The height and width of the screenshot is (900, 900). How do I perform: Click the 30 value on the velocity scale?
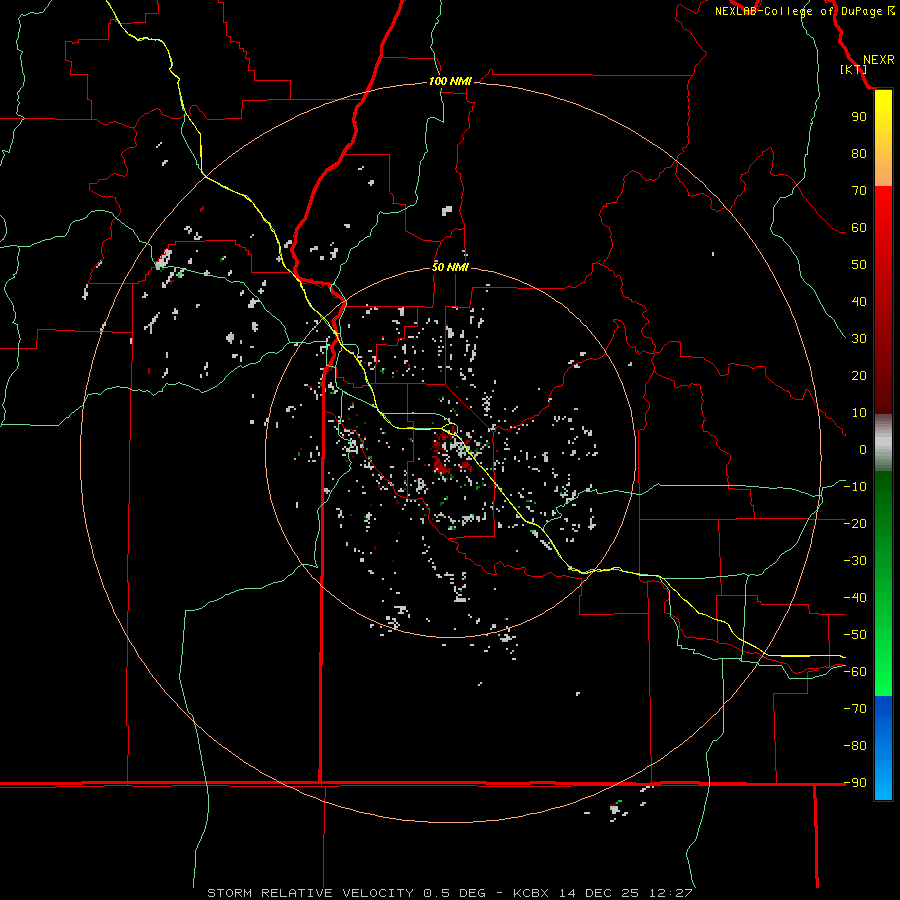859,339
